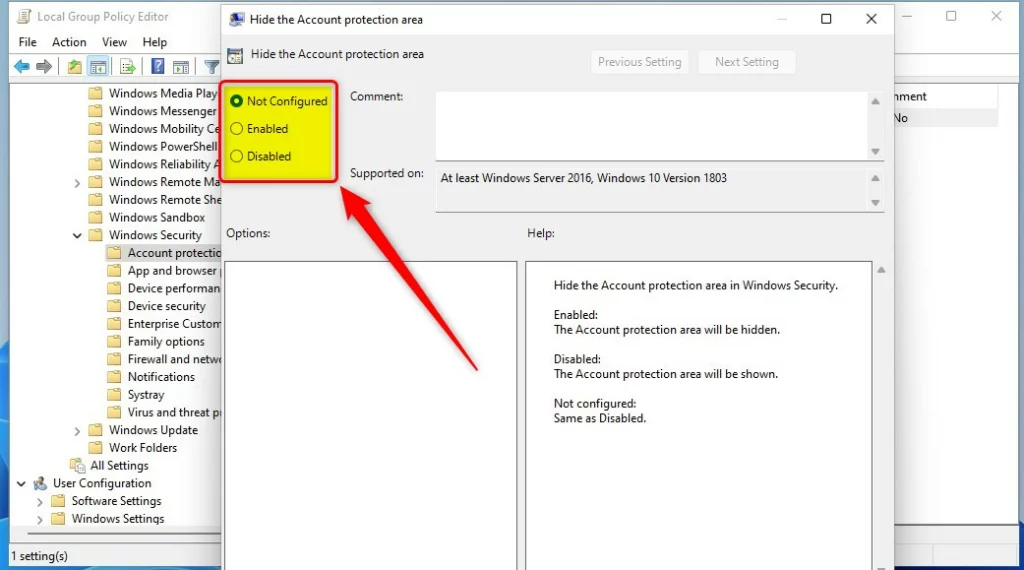
Task: Click the All Settings node icon
Action: (x=78, y=465)
